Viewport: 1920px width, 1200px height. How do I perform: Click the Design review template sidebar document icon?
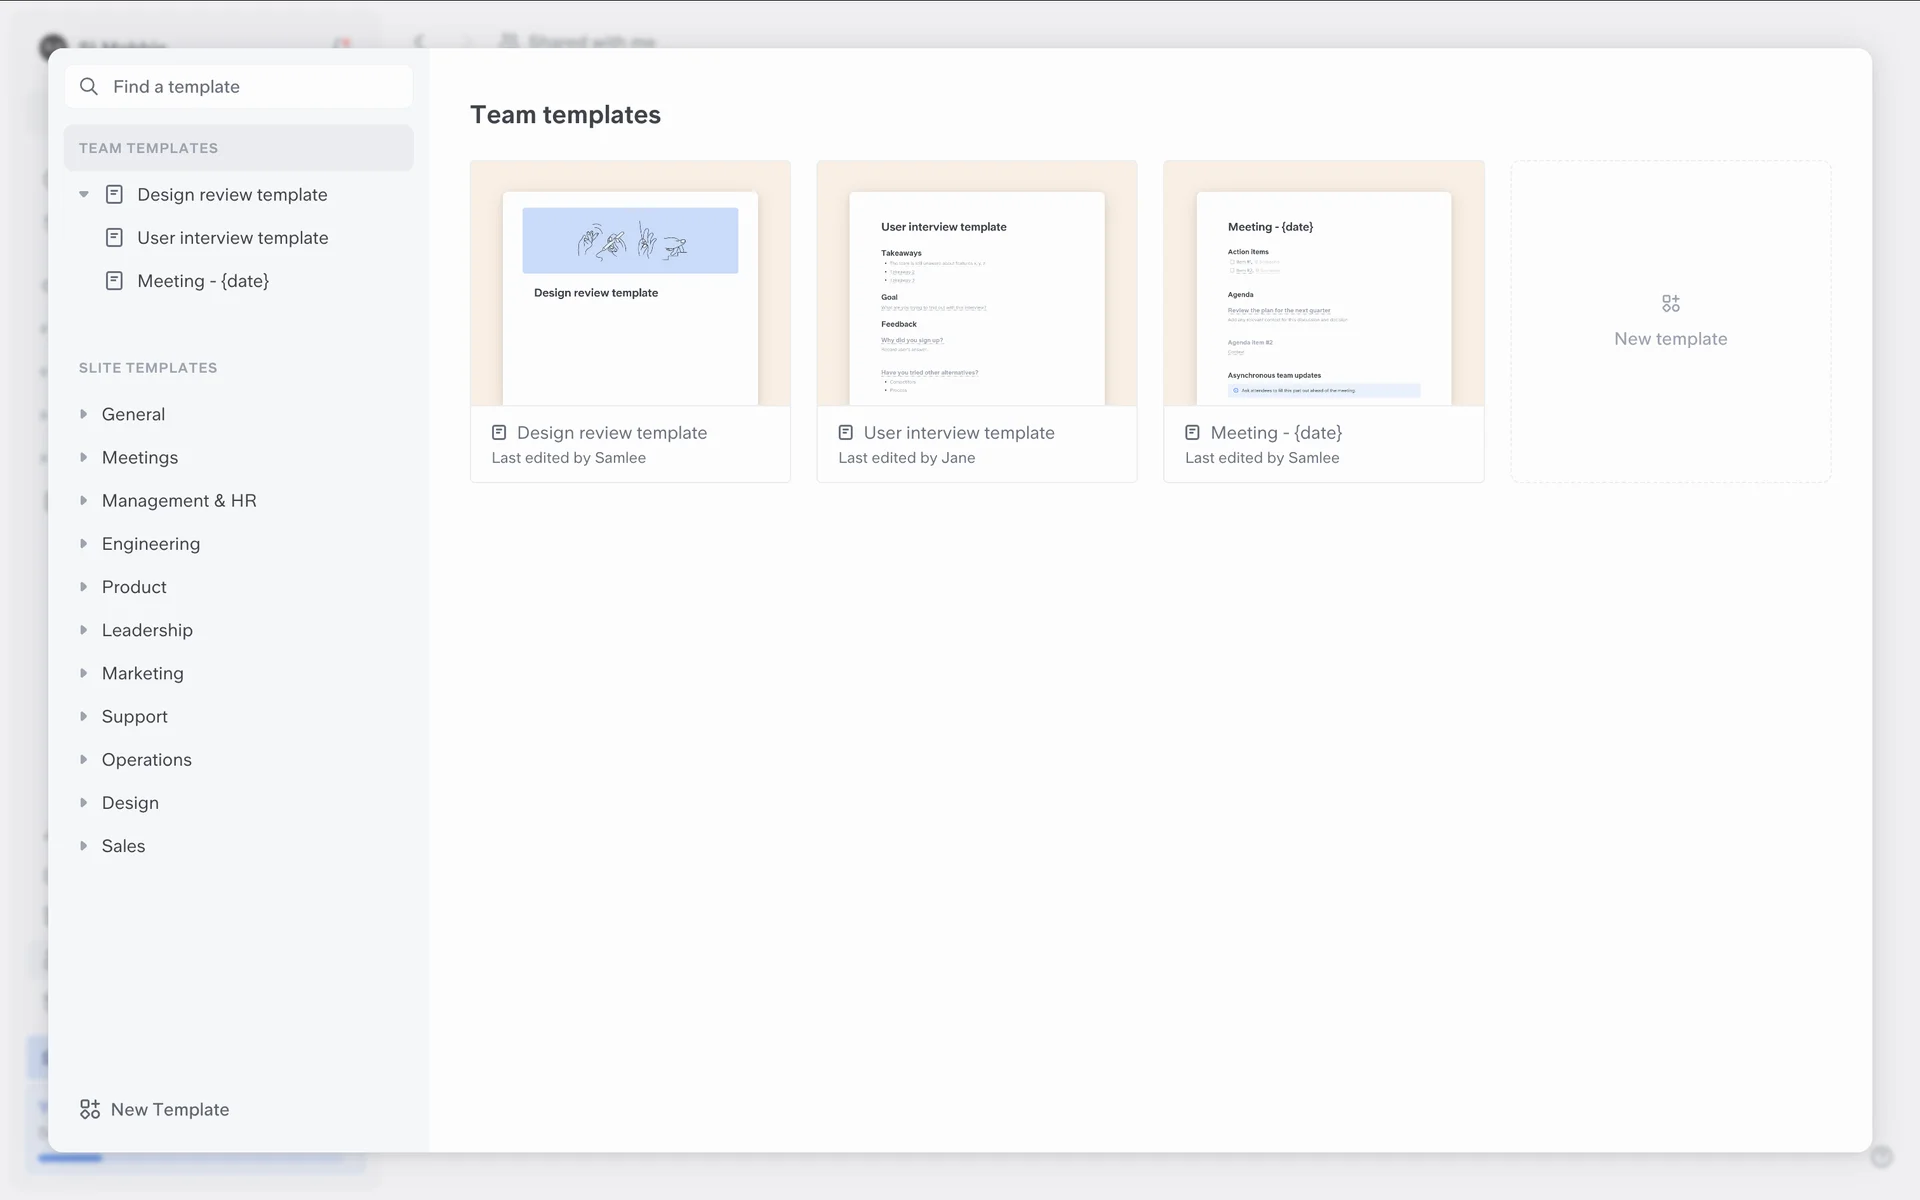coord(115,194)
